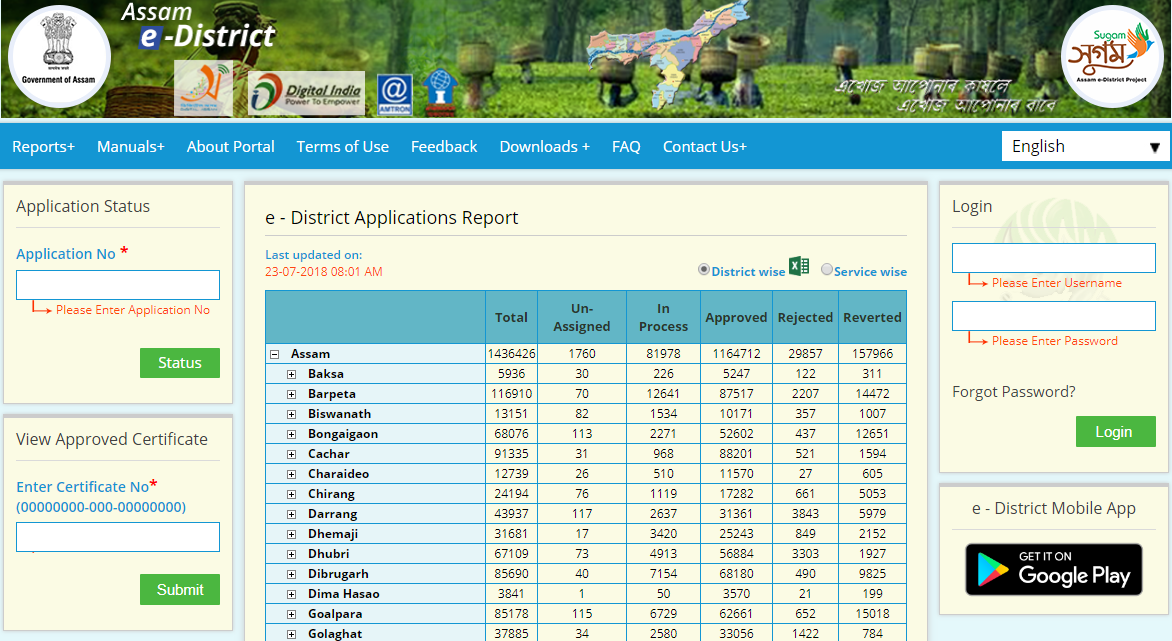
Task: Expand the Barpeta district row
Action: tap(291, 393)
